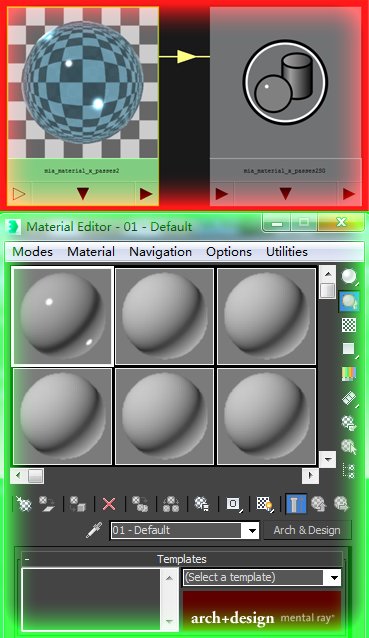This screenshot has height=638, width=369.
Task: Click red X Reset Map/Mtl icon
Action: (109, 504)
